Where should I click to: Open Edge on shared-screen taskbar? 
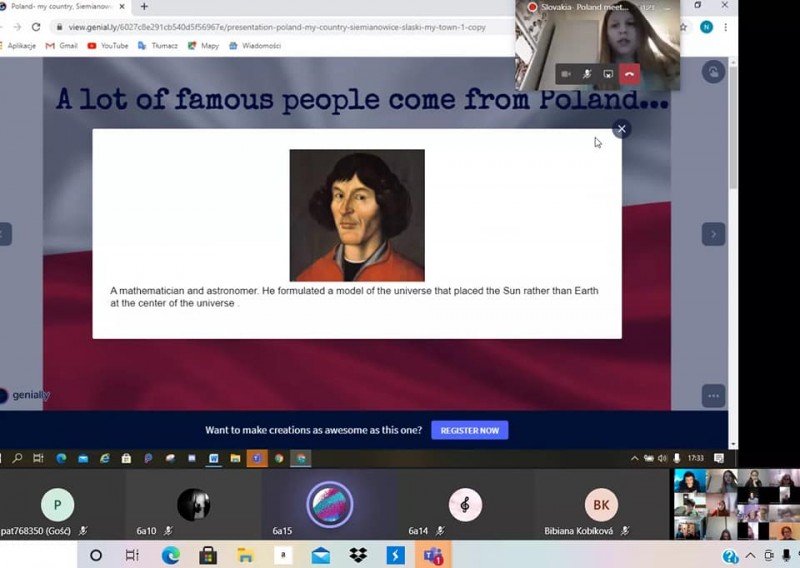coord(61,458)
